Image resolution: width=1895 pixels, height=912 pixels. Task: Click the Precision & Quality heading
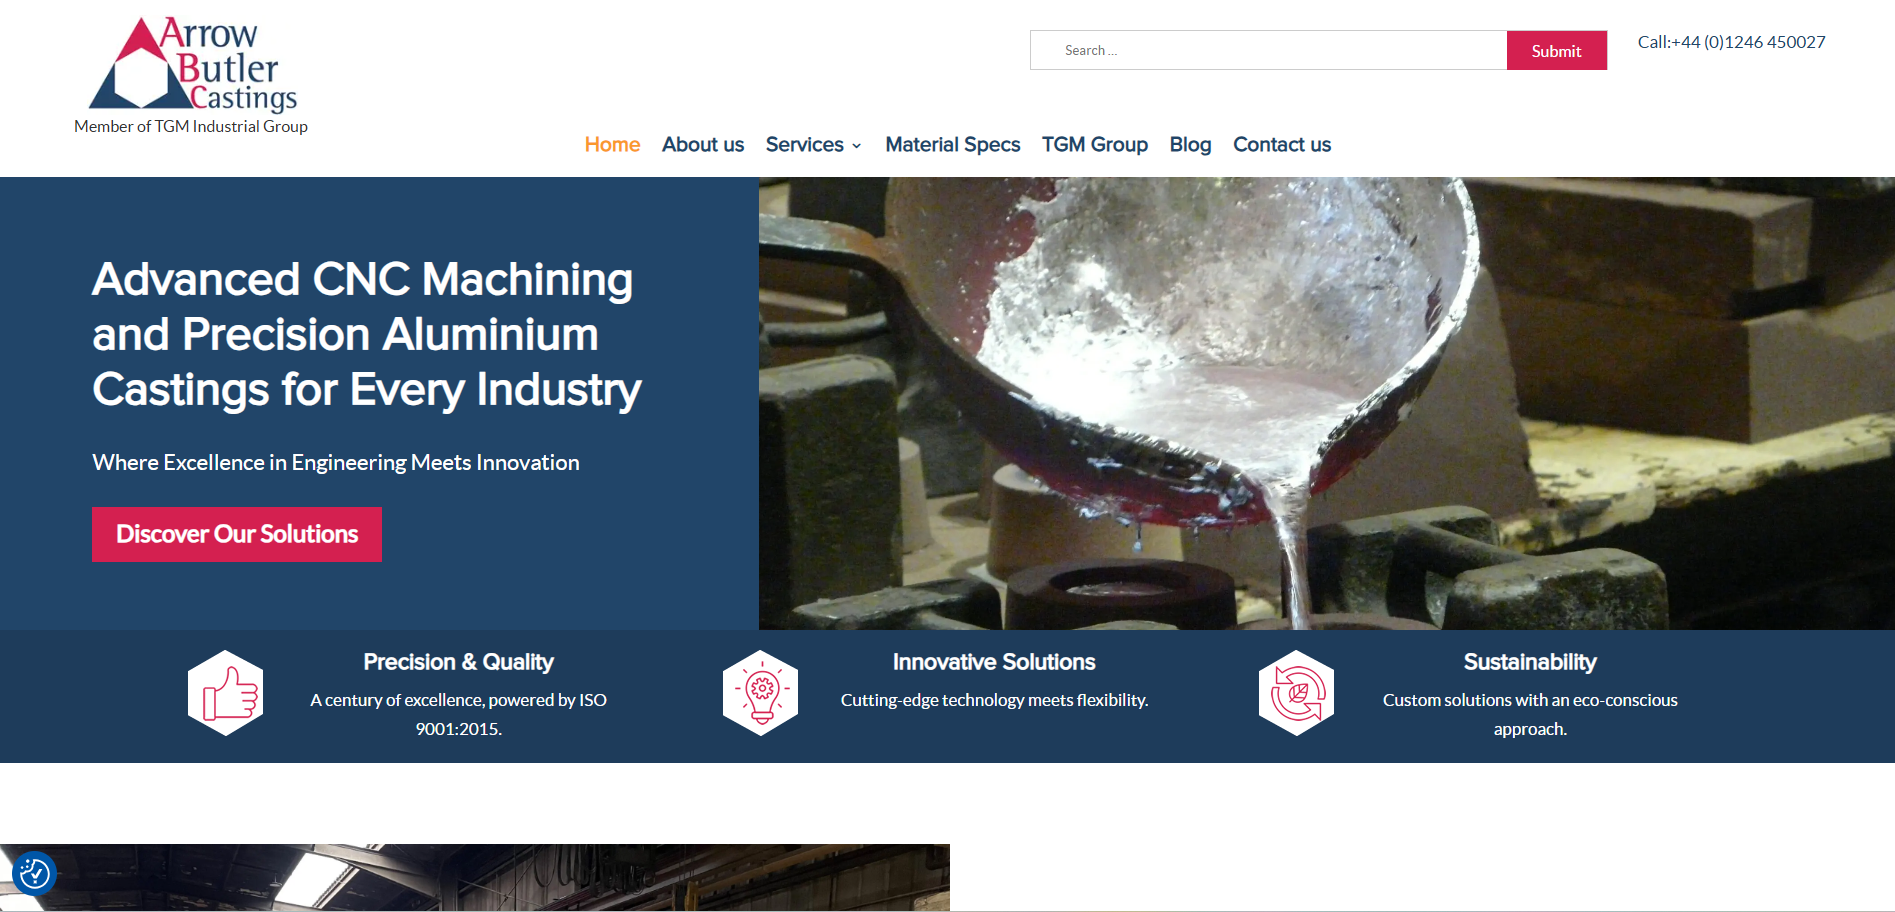point(458,662)
